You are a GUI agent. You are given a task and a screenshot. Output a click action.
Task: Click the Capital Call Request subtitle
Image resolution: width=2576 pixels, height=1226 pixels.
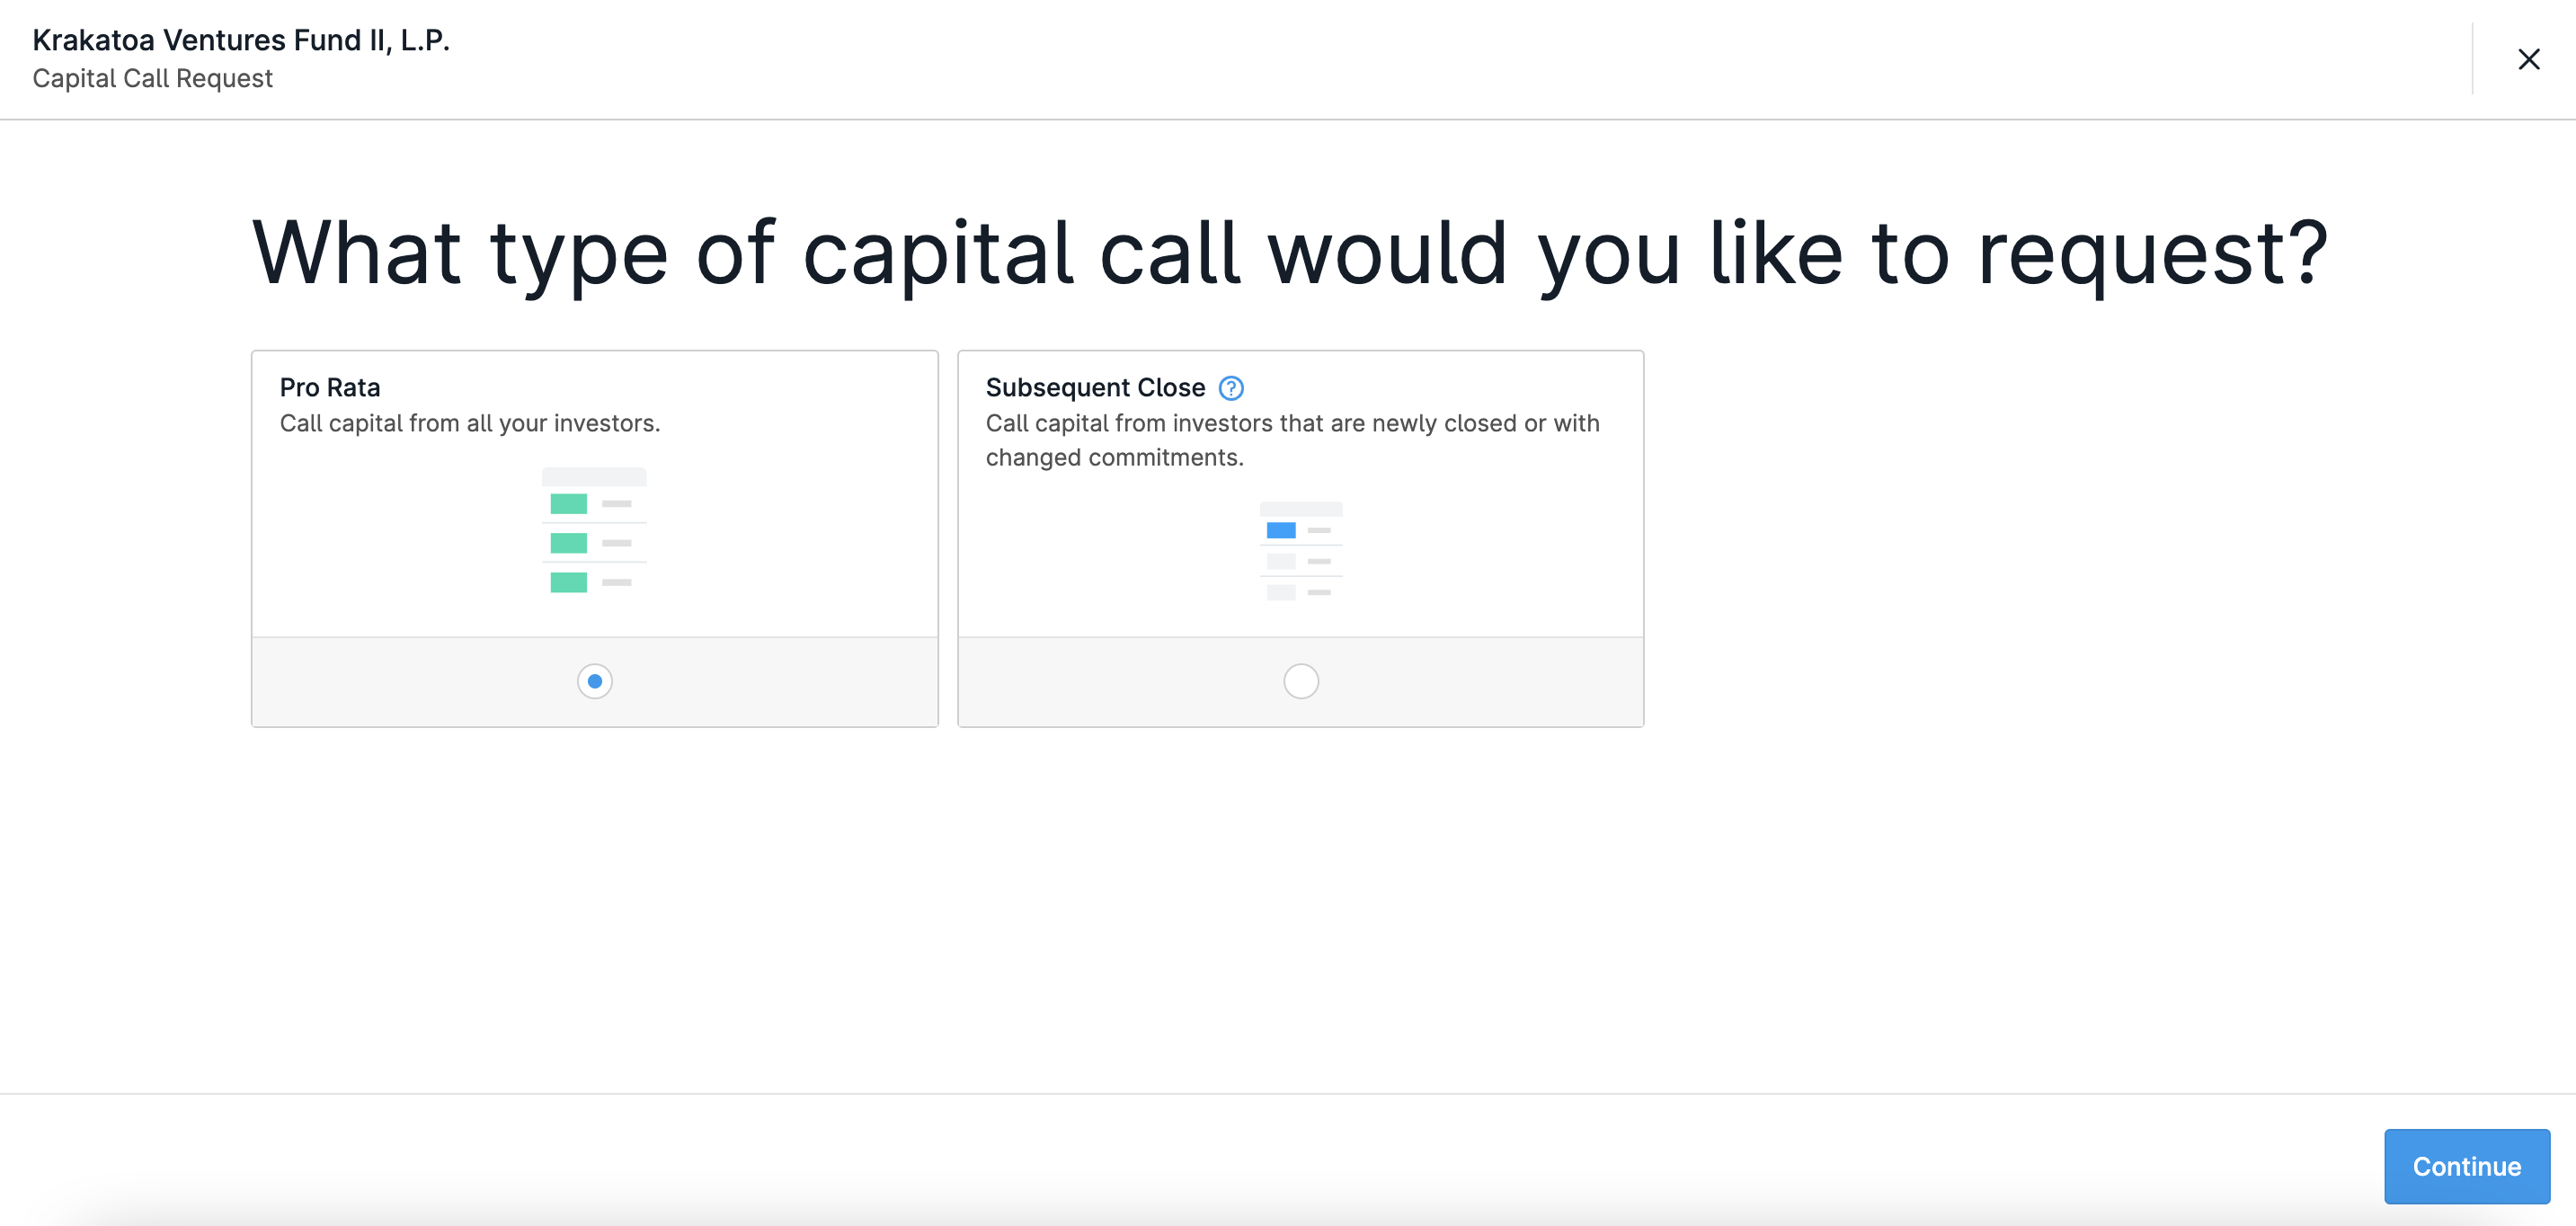pyautogui.click(x=152, y=78)
